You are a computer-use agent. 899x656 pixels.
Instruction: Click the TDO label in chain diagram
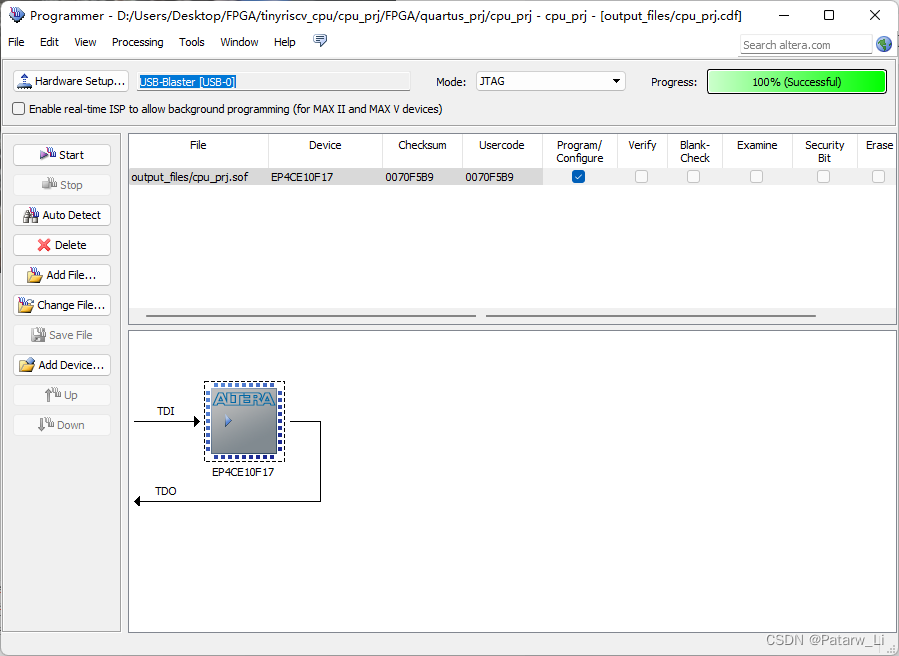point(166,491)
